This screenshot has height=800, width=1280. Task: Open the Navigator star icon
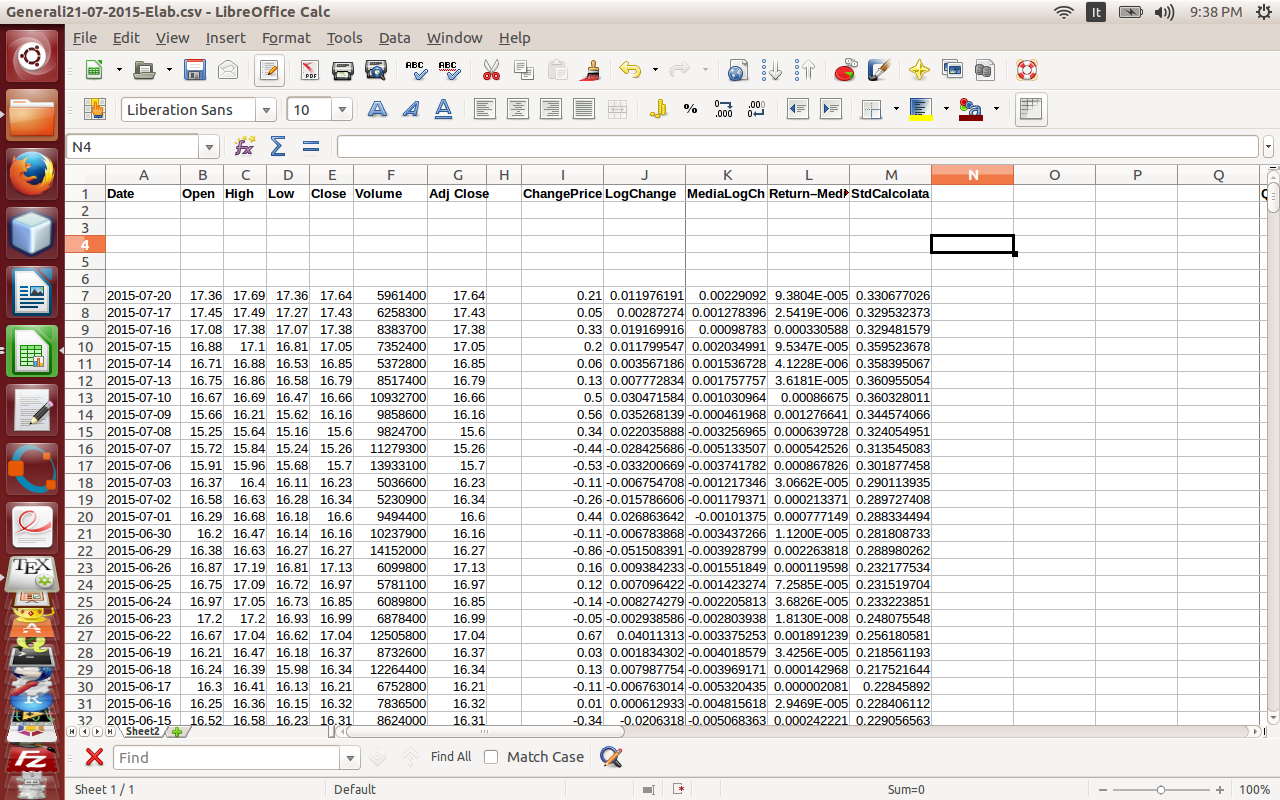919,70
